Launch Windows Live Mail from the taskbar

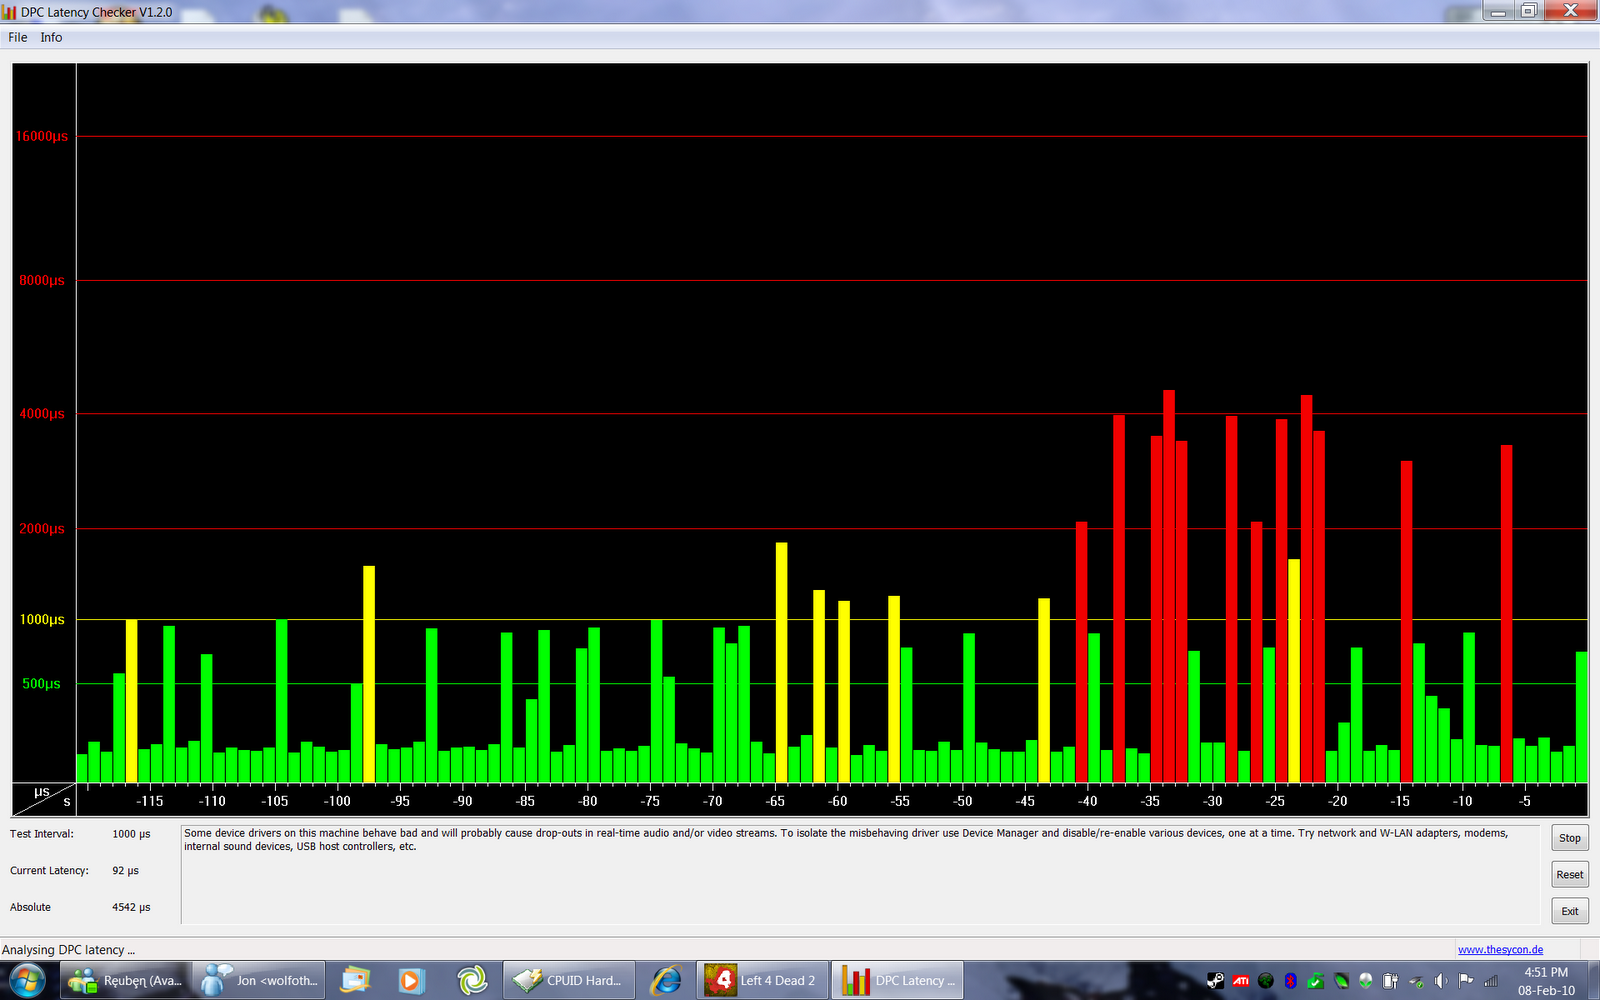point(355,981)
